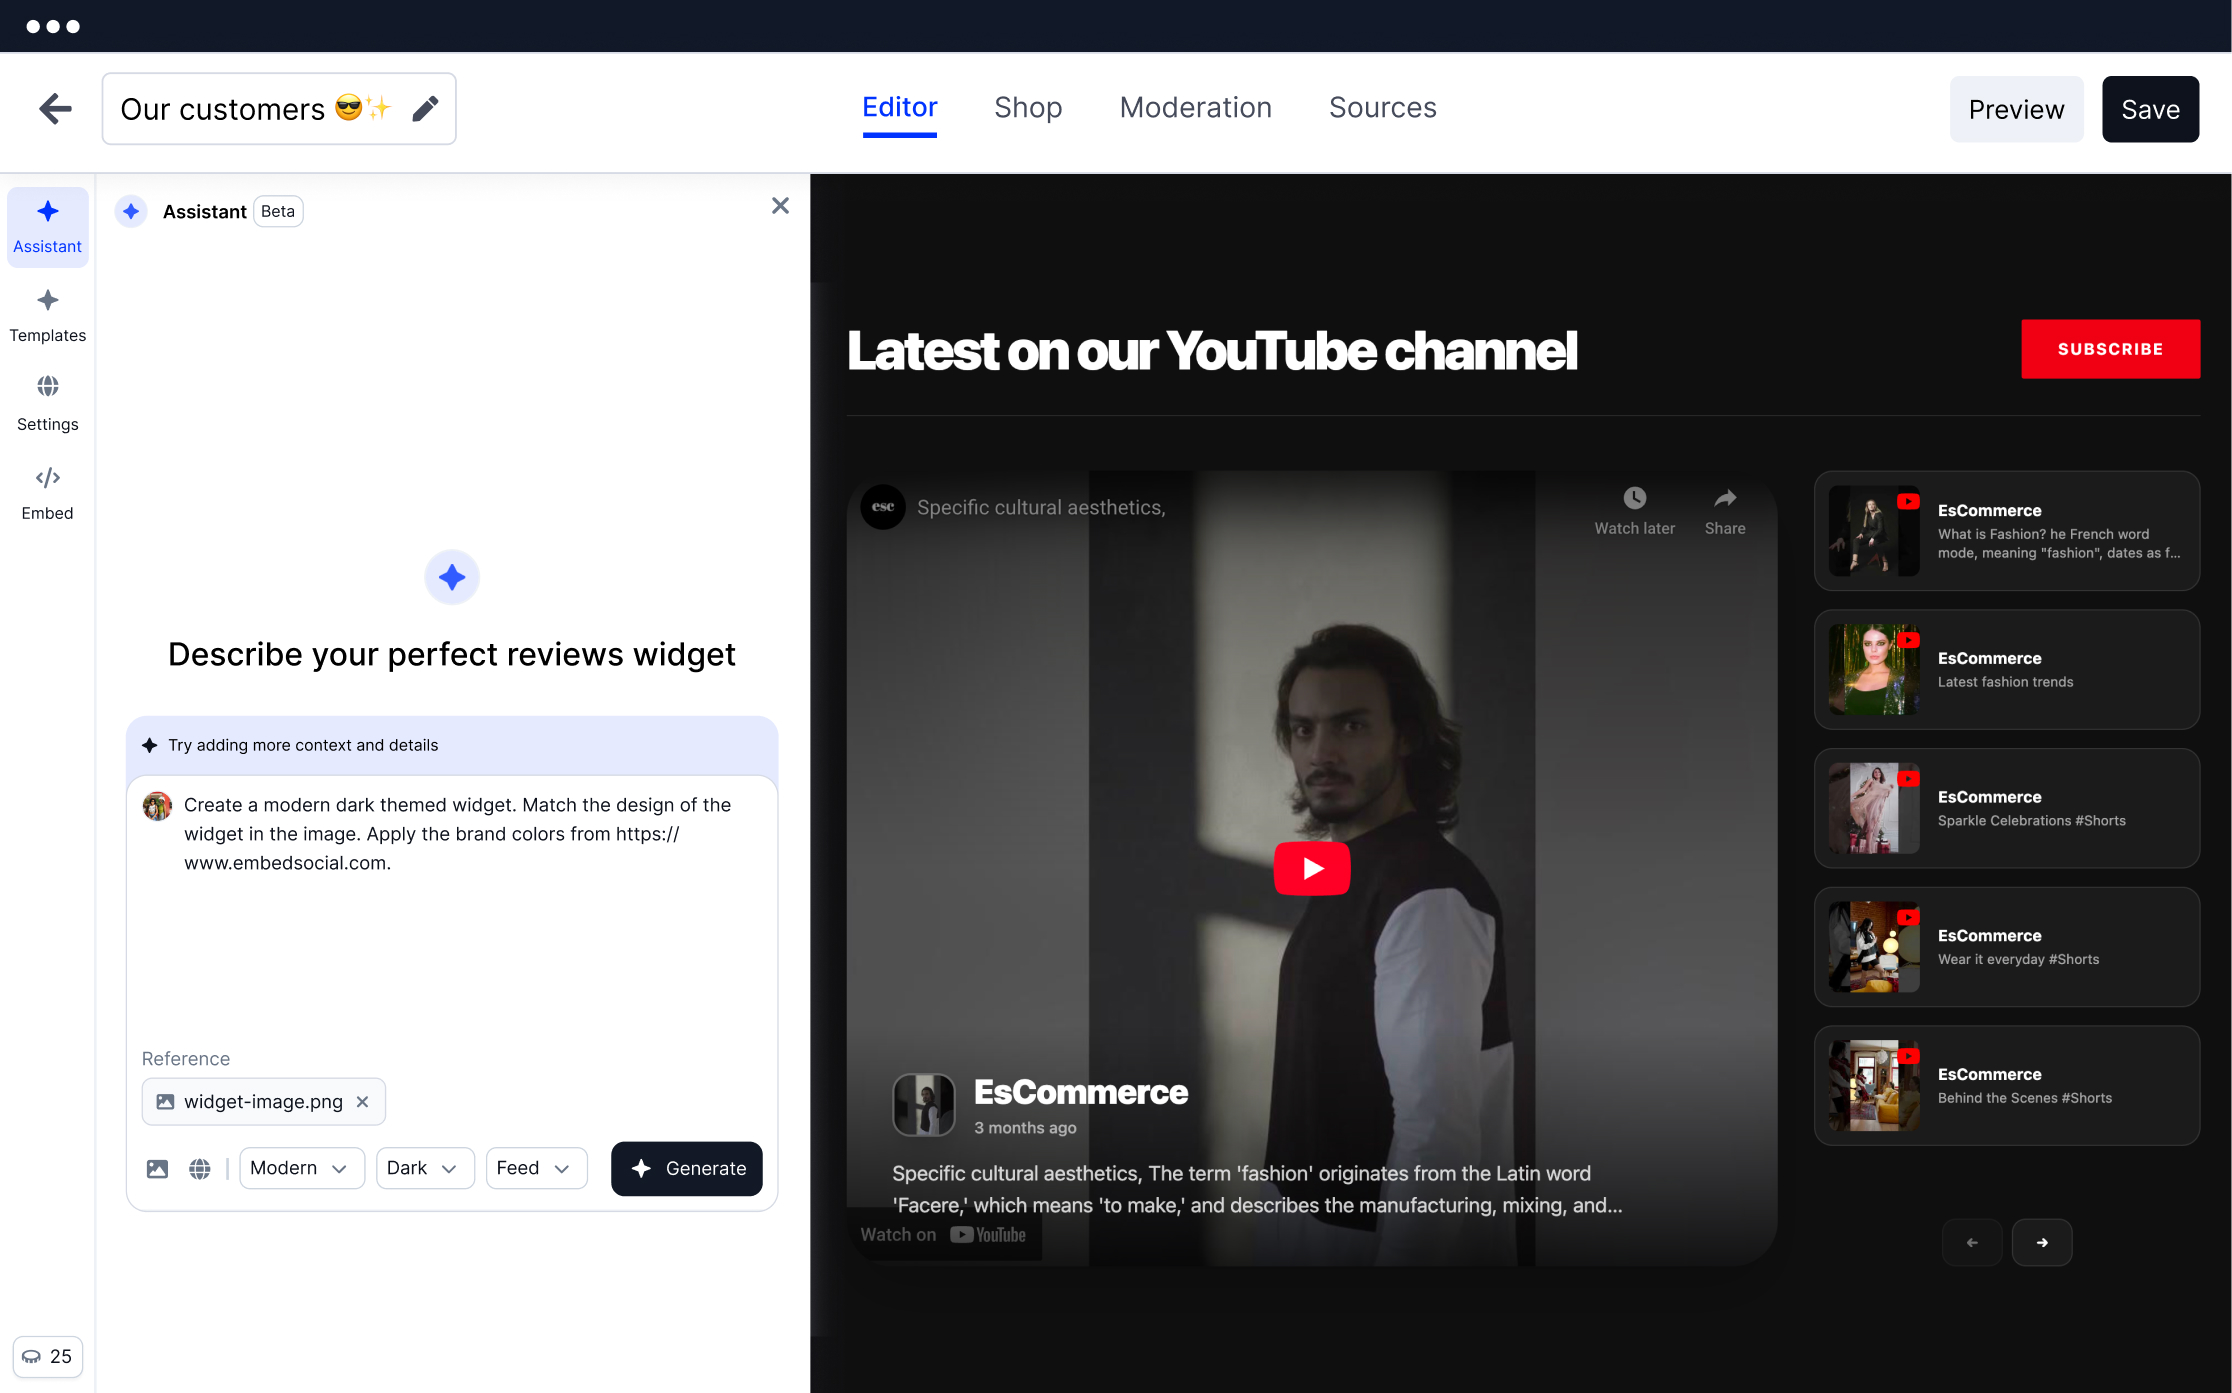Open the Settings globe icon in sidebar

(47, 387)
